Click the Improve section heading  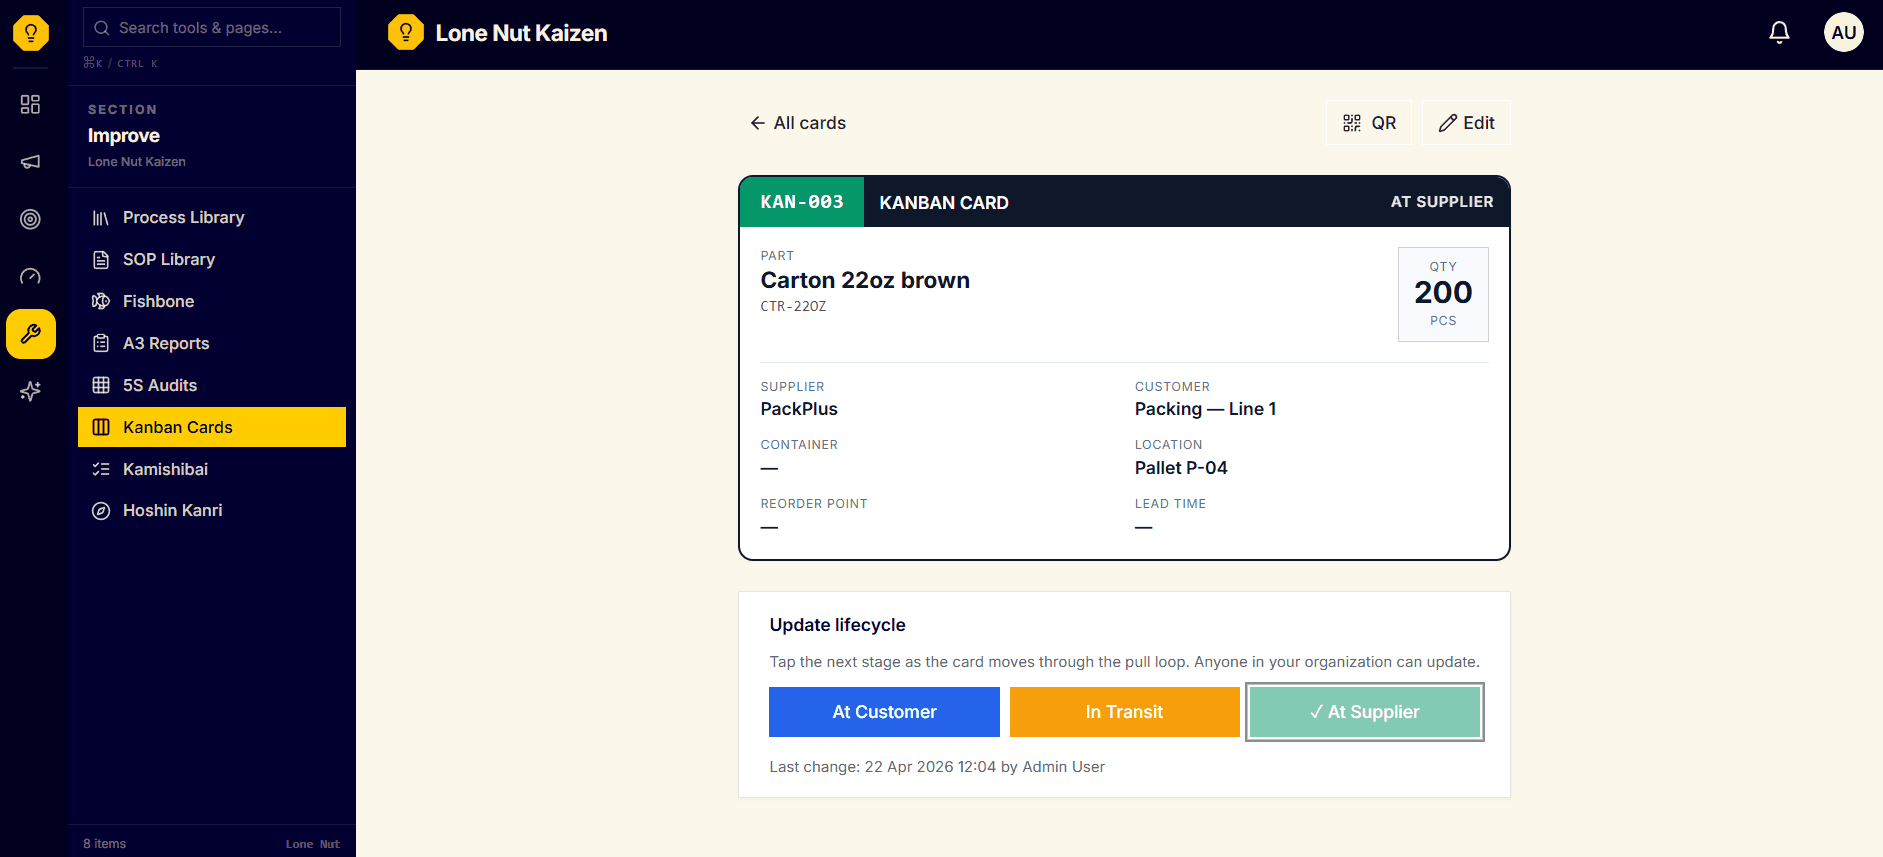tap(124, 136)
